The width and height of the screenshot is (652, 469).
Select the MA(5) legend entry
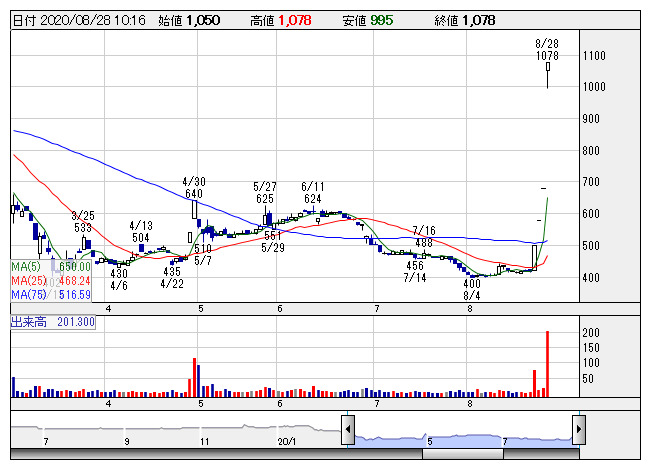[51, 267]
